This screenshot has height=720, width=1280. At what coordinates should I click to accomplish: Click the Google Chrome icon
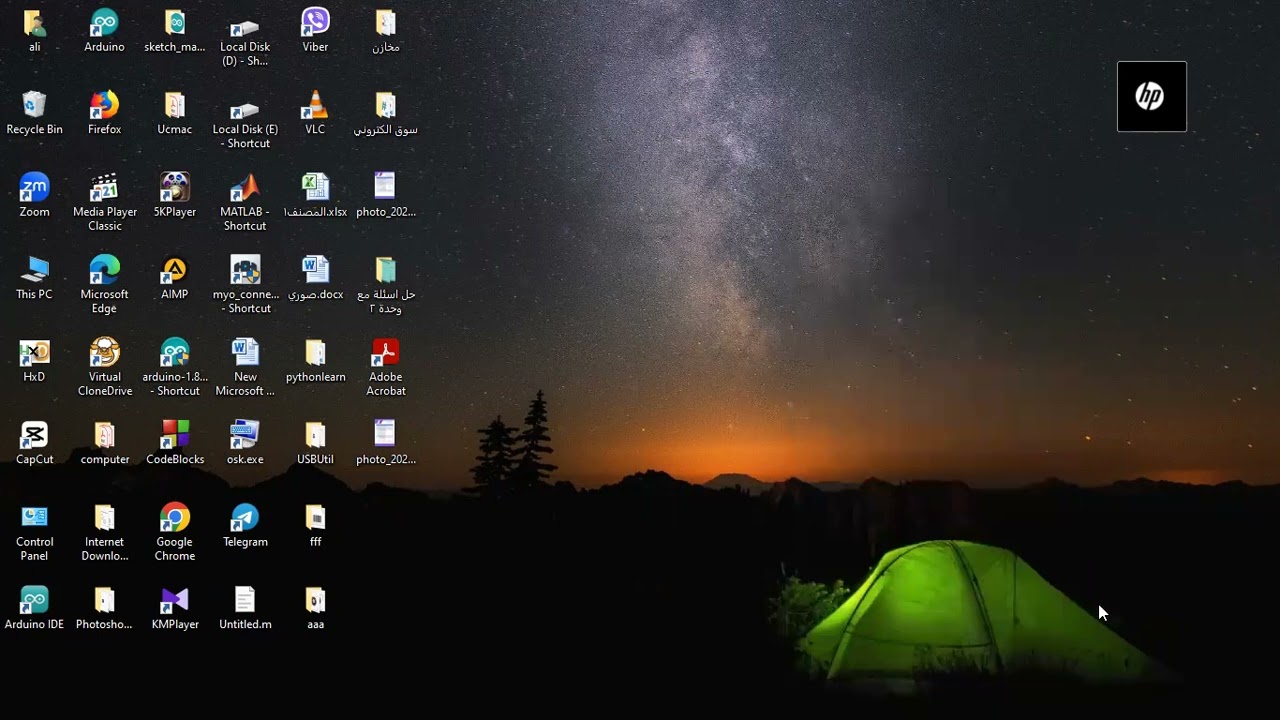pyautogui.click(x=175, y=517)
